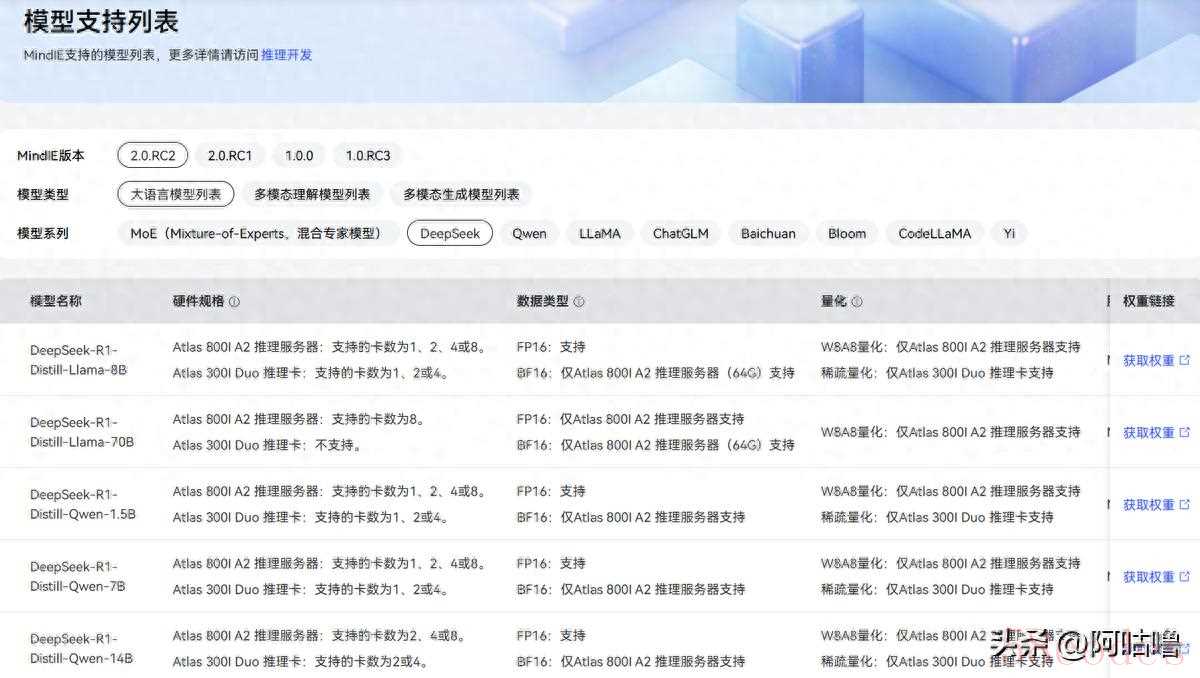This screenshot has width=1200, height=678.
Task: Open the 推理开发 link
Action: (287, 55)
